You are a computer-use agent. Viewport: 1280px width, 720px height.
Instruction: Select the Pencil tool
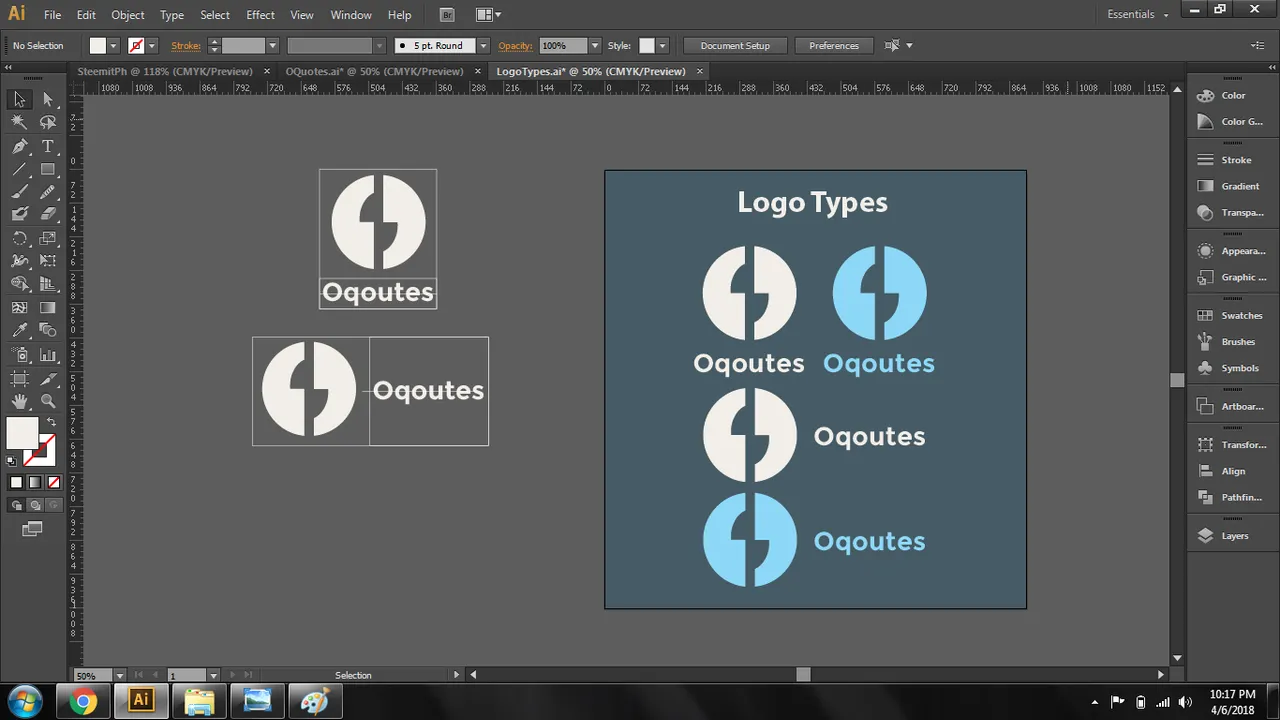(47, 192)
